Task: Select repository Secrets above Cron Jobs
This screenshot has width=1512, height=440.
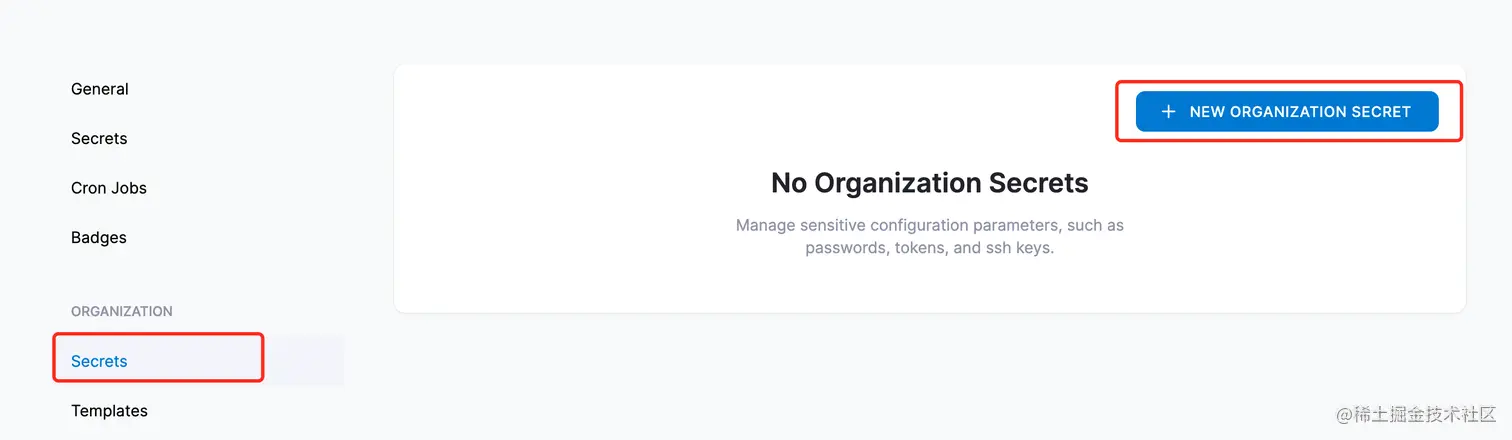Action: [x=99, y=139]
